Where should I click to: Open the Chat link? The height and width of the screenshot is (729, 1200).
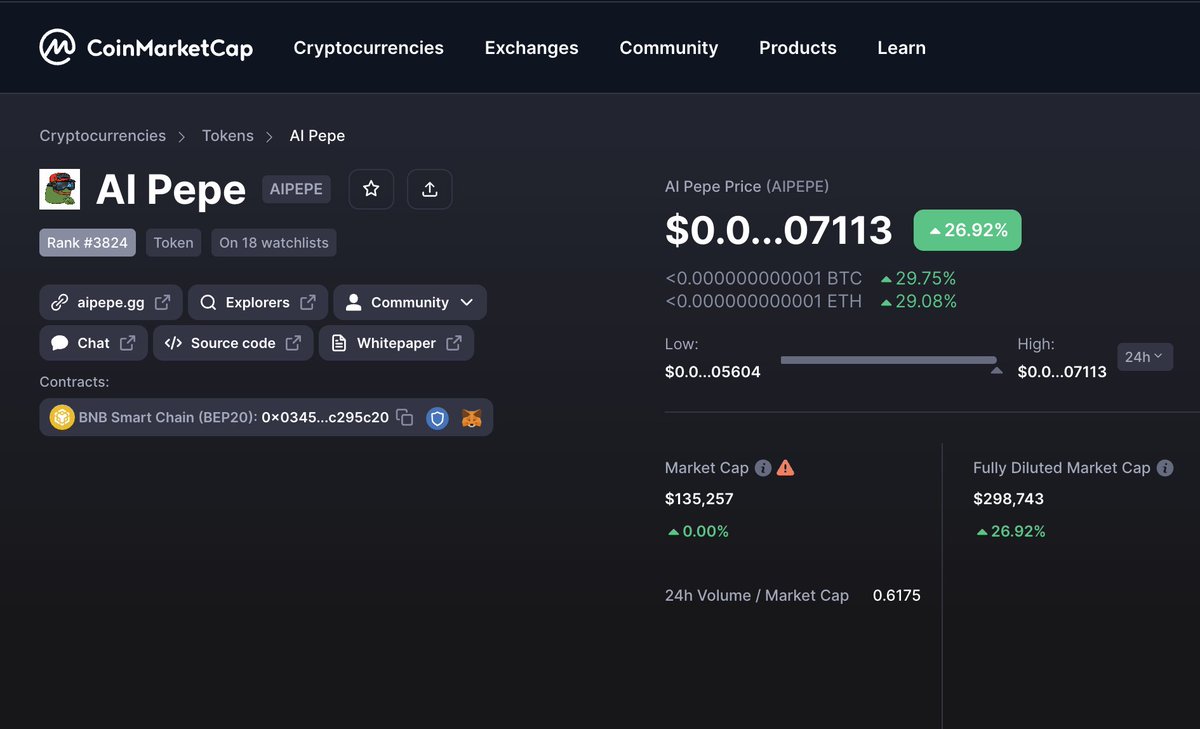[x=93, y=343]
